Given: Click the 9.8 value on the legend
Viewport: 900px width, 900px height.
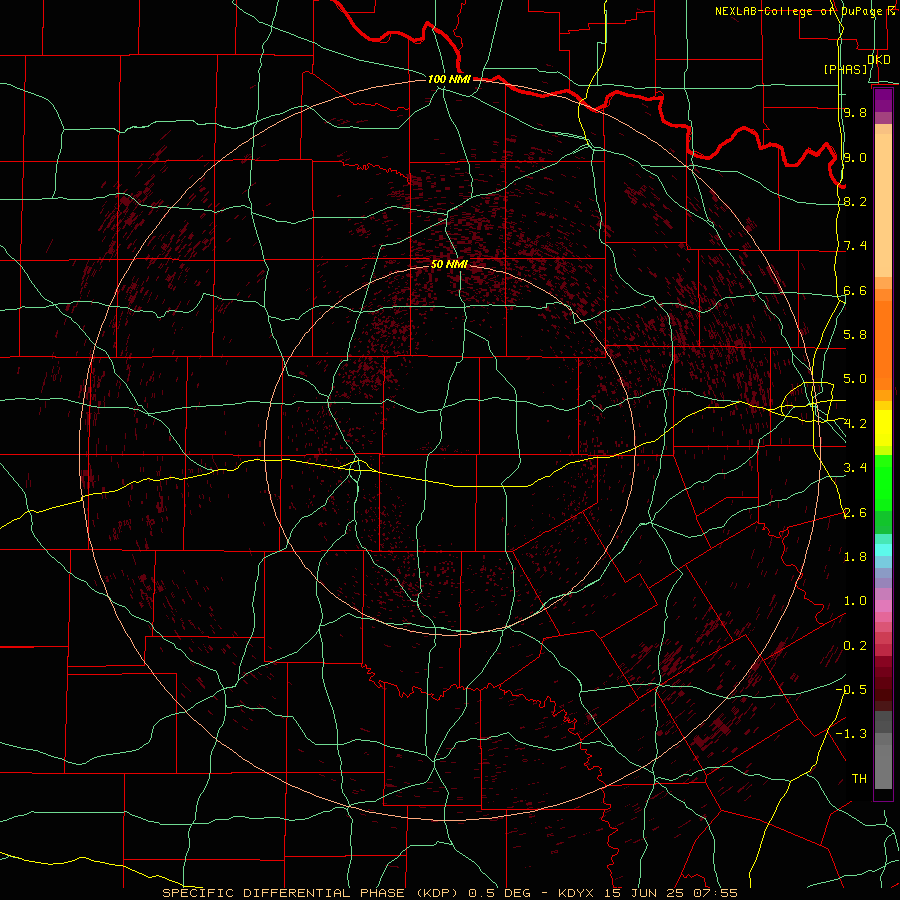Looking at the screenshot, I should [855, 112].
